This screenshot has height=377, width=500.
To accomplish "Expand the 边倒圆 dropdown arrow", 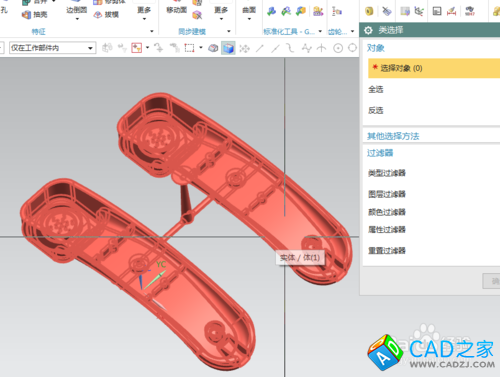I will [x=77, y=19].
